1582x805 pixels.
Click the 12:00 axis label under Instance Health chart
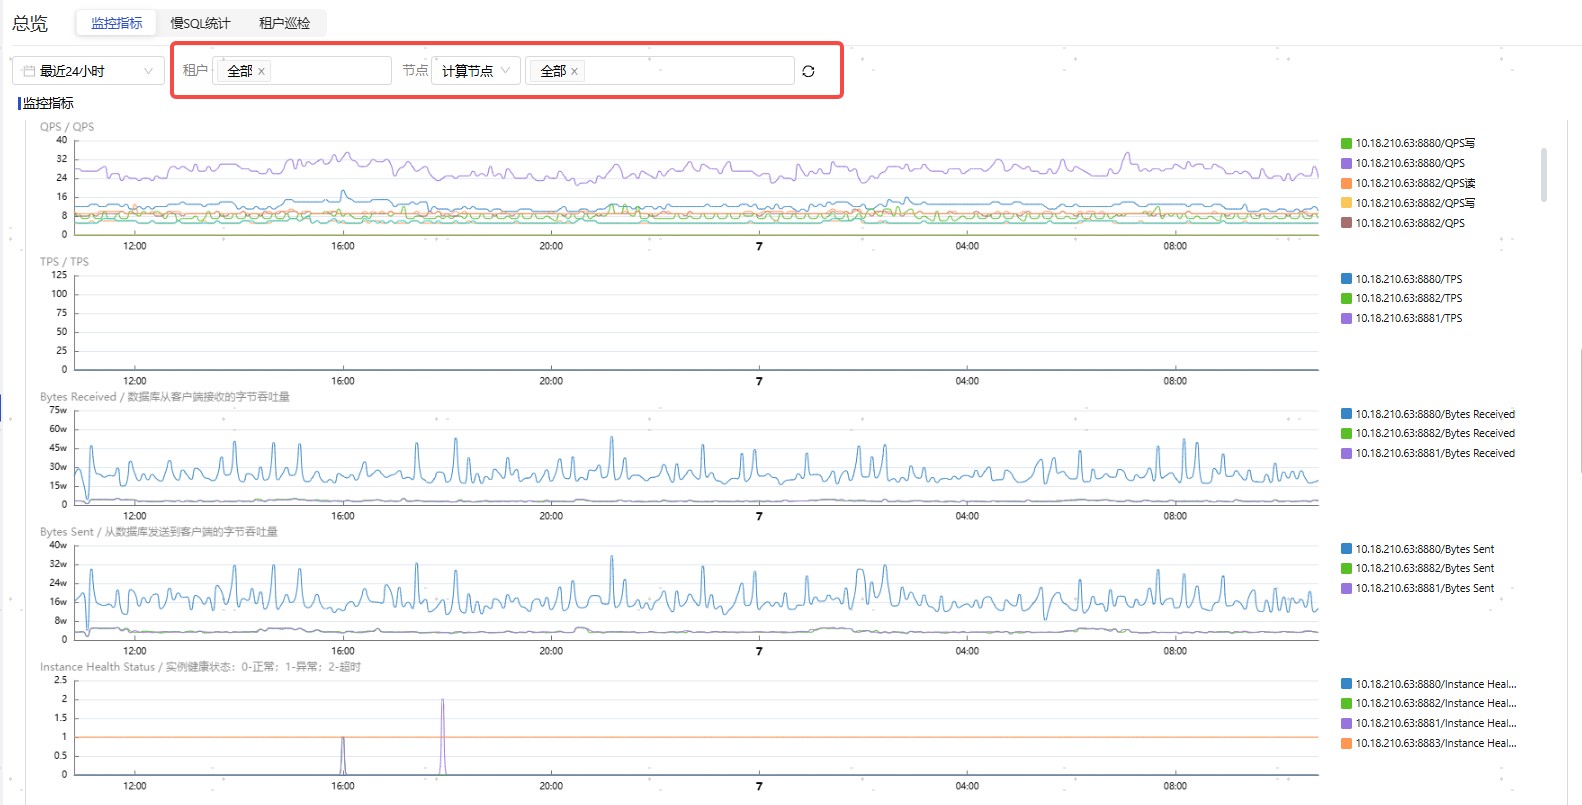tap(135, 786)
